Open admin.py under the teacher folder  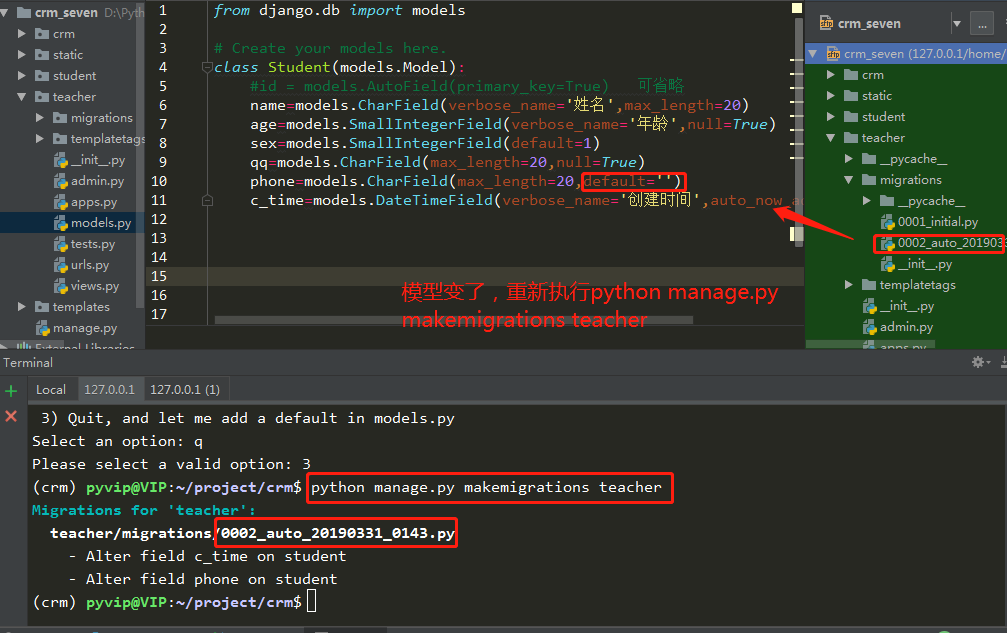click(97, 181)
